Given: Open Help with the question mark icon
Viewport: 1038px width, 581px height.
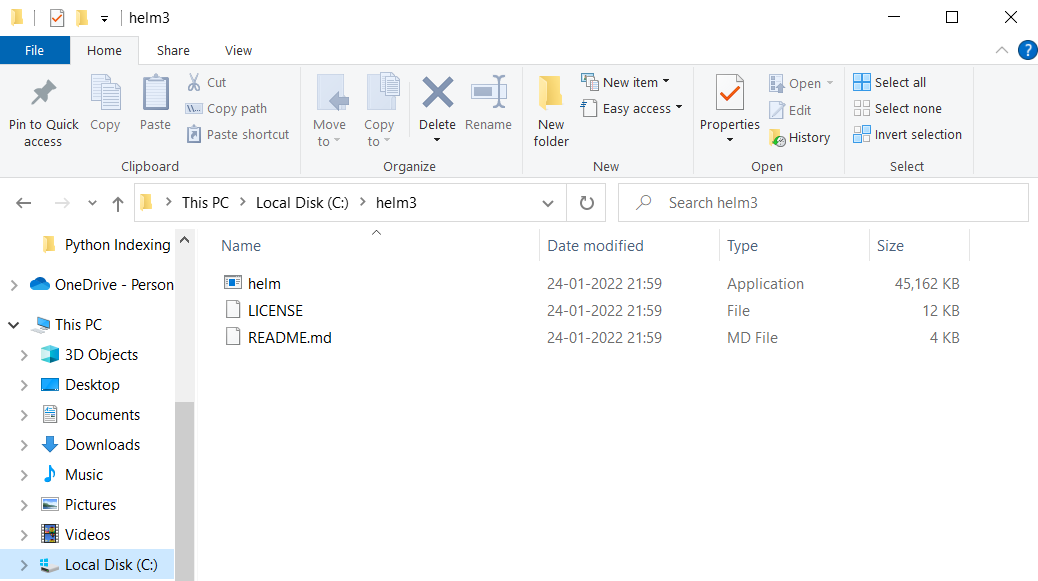Looking at the screenshot, I should (1027, 50).
